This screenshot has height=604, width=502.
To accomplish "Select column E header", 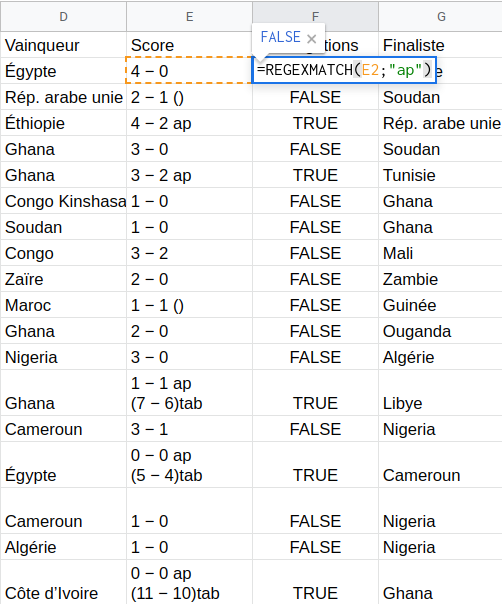I will tap(190, 17).
